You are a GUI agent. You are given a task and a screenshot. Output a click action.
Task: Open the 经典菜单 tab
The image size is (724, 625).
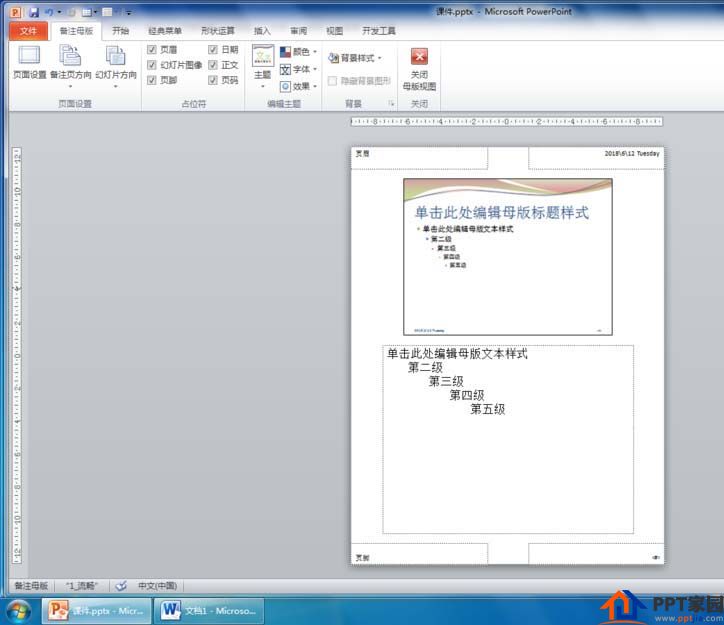[x=165, y=31]
